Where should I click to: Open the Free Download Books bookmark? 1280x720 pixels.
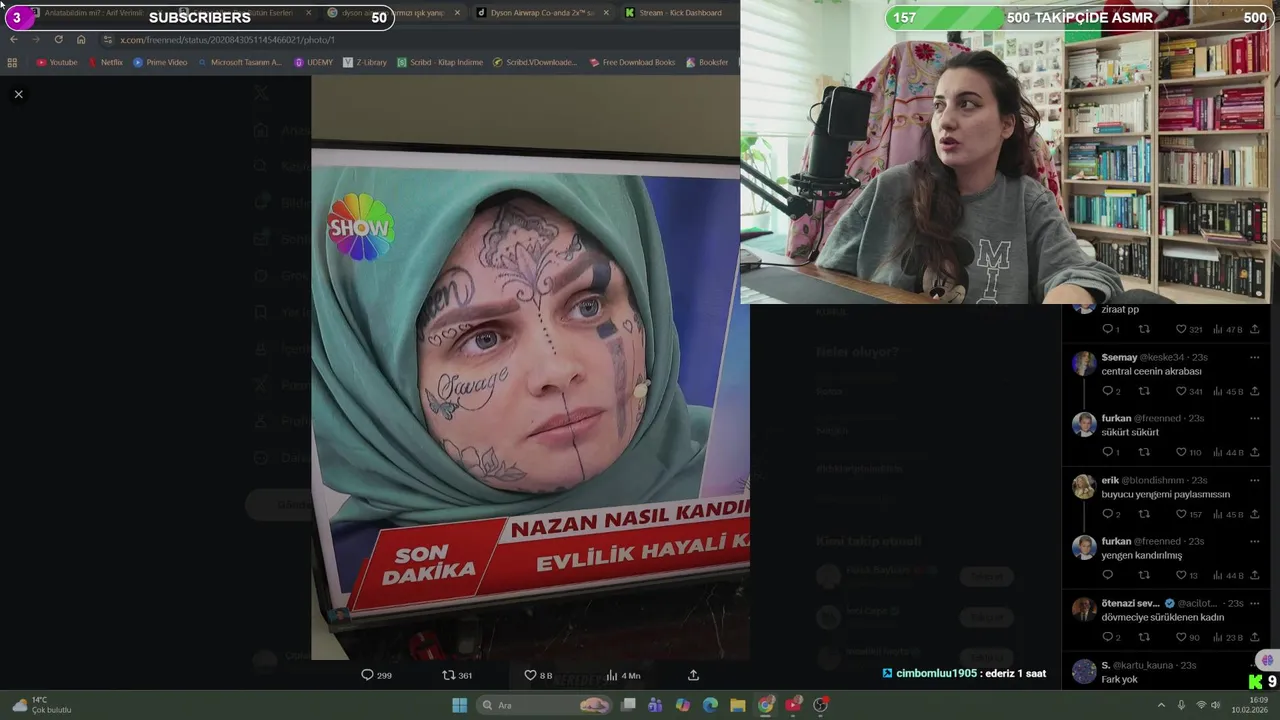click(632, 62)
